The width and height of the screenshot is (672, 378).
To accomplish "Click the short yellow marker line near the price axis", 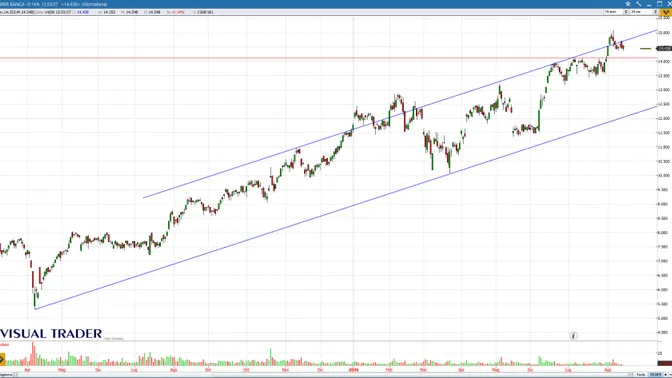I will (x=645, y=49).
